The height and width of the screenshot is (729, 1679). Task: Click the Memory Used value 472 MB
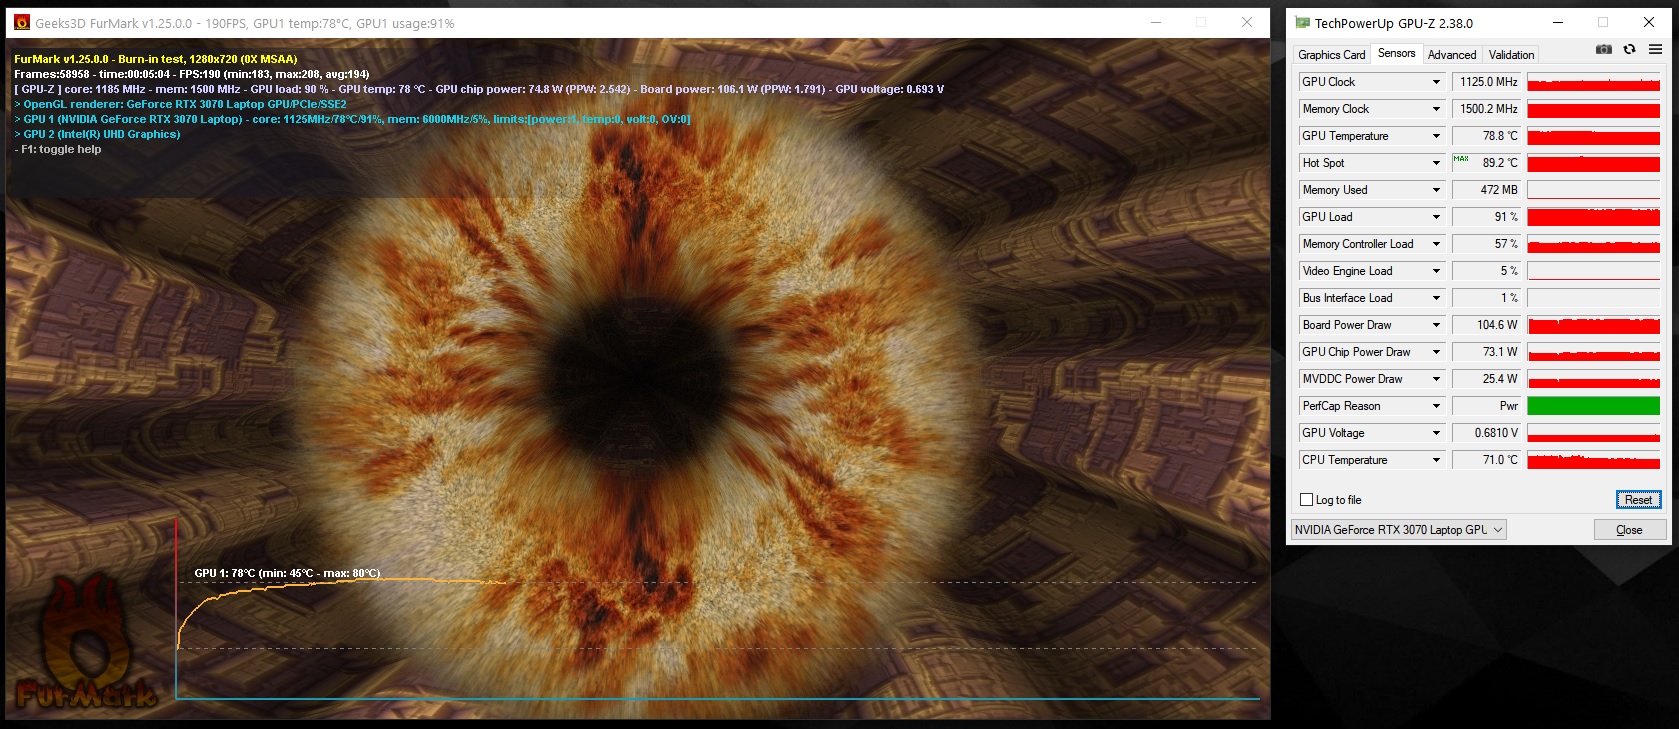[1486, 190]
